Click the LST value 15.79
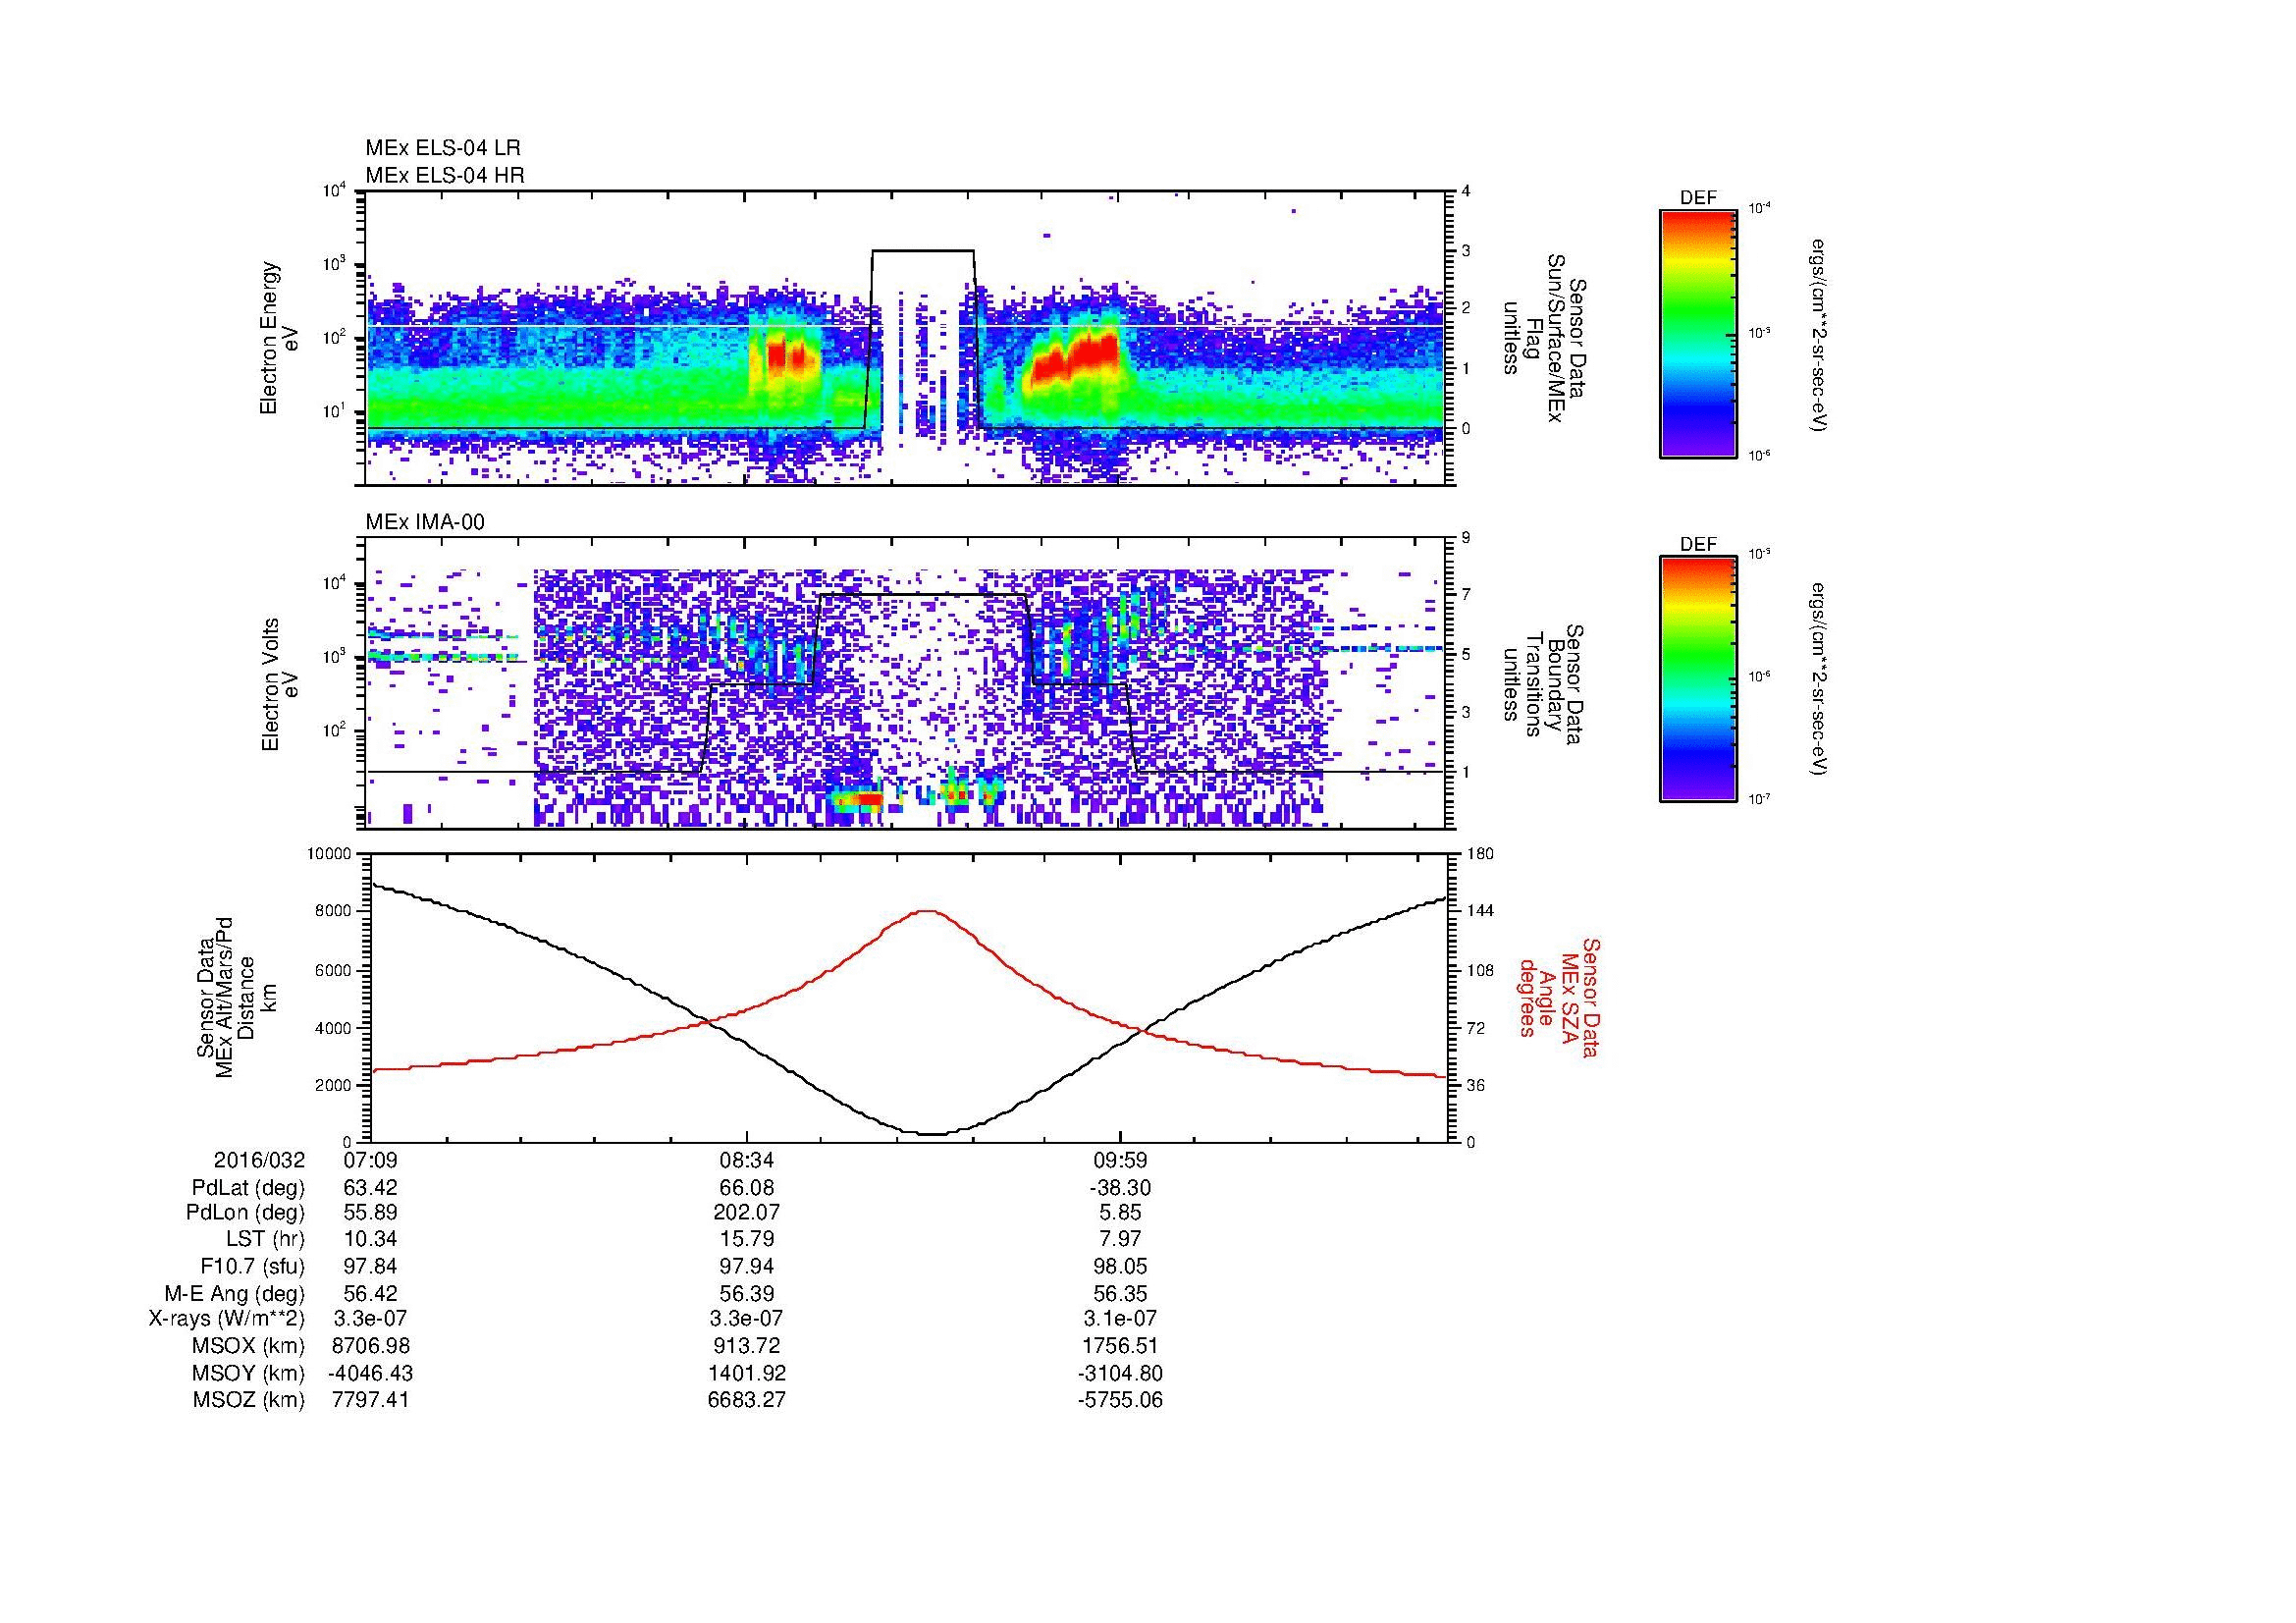 746,1239
